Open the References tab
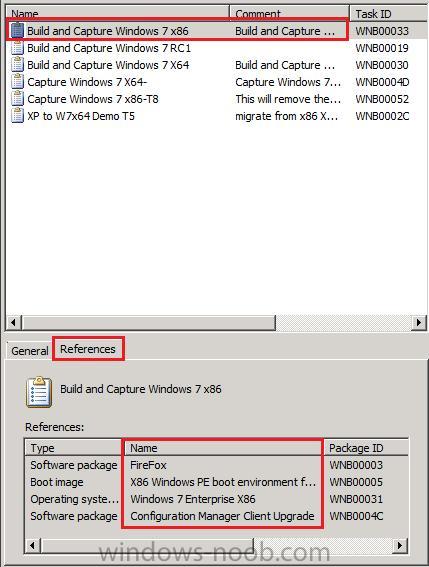Screen dimensions: 429x567 pyautogui.click(x=88, y=349)
